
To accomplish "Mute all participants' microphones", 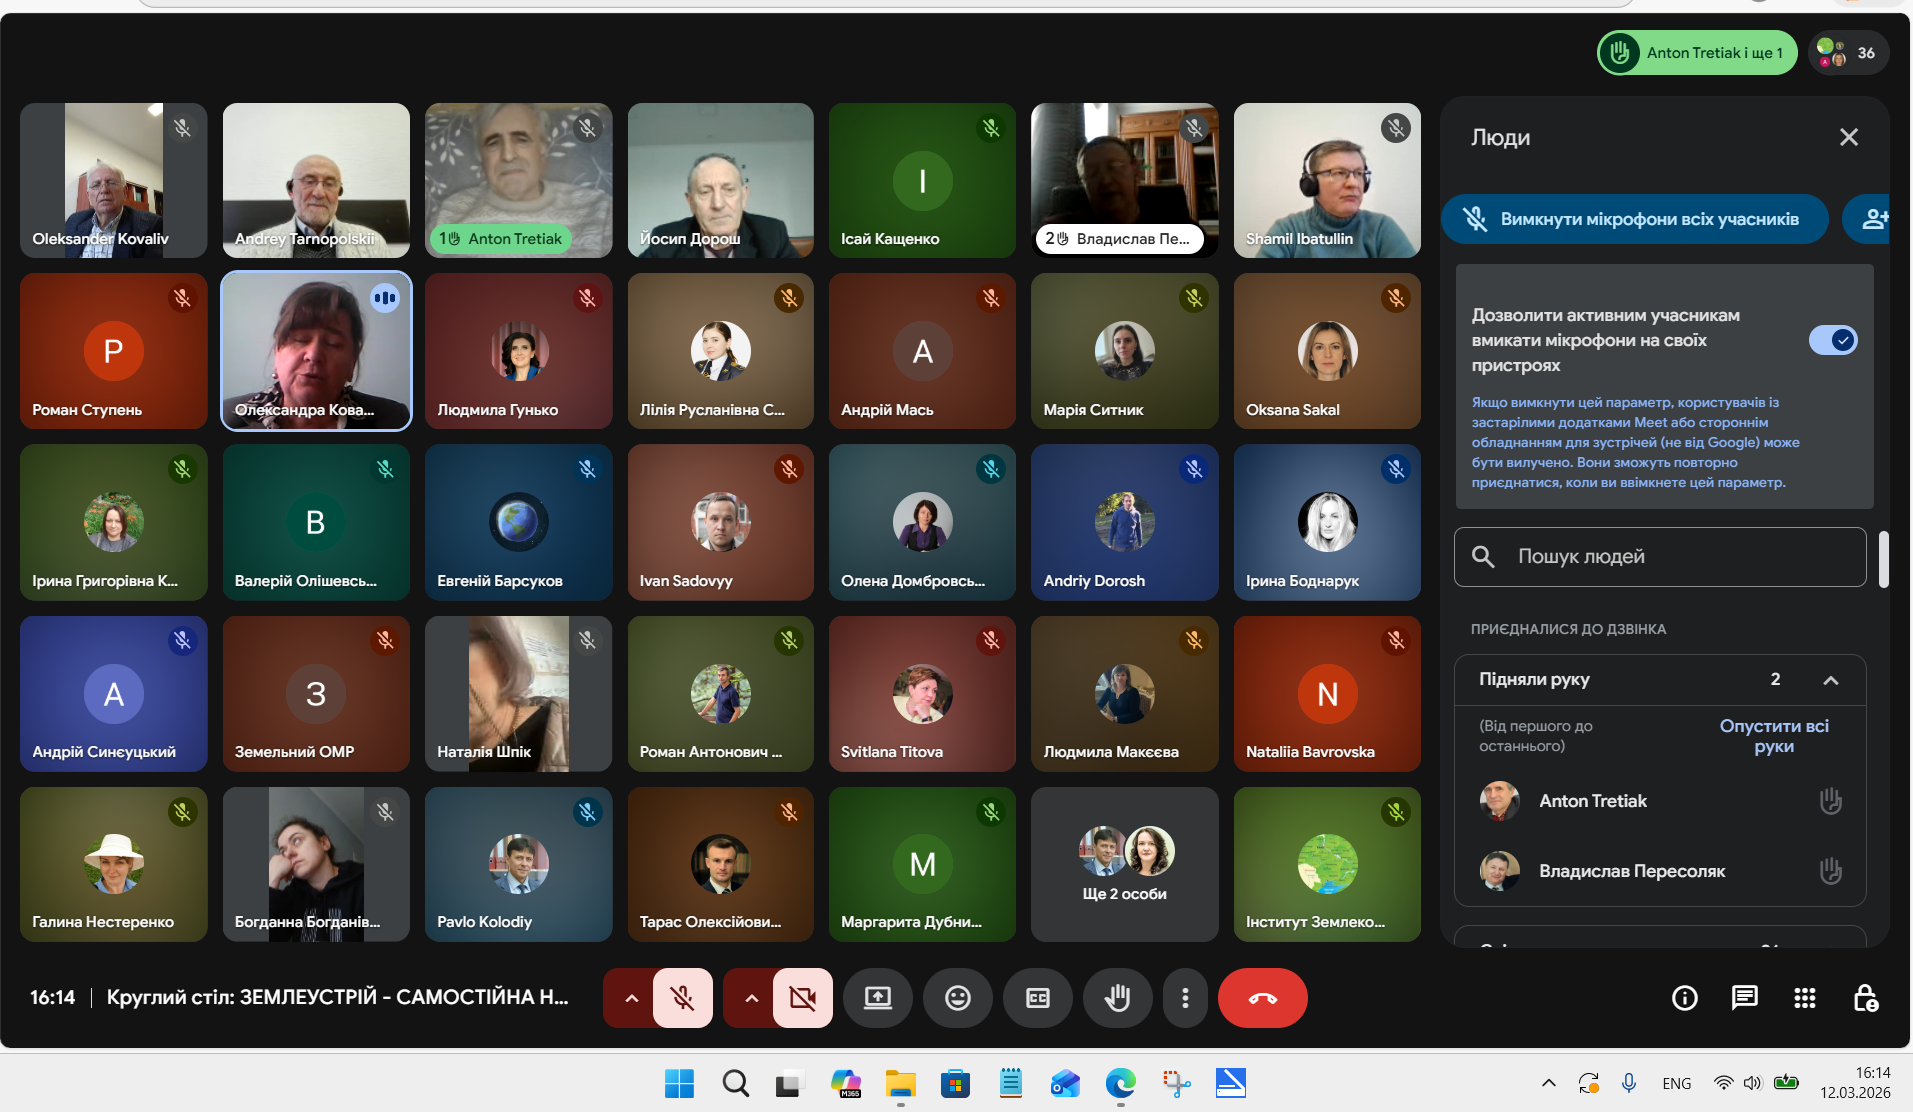I will pos(1634,219).
